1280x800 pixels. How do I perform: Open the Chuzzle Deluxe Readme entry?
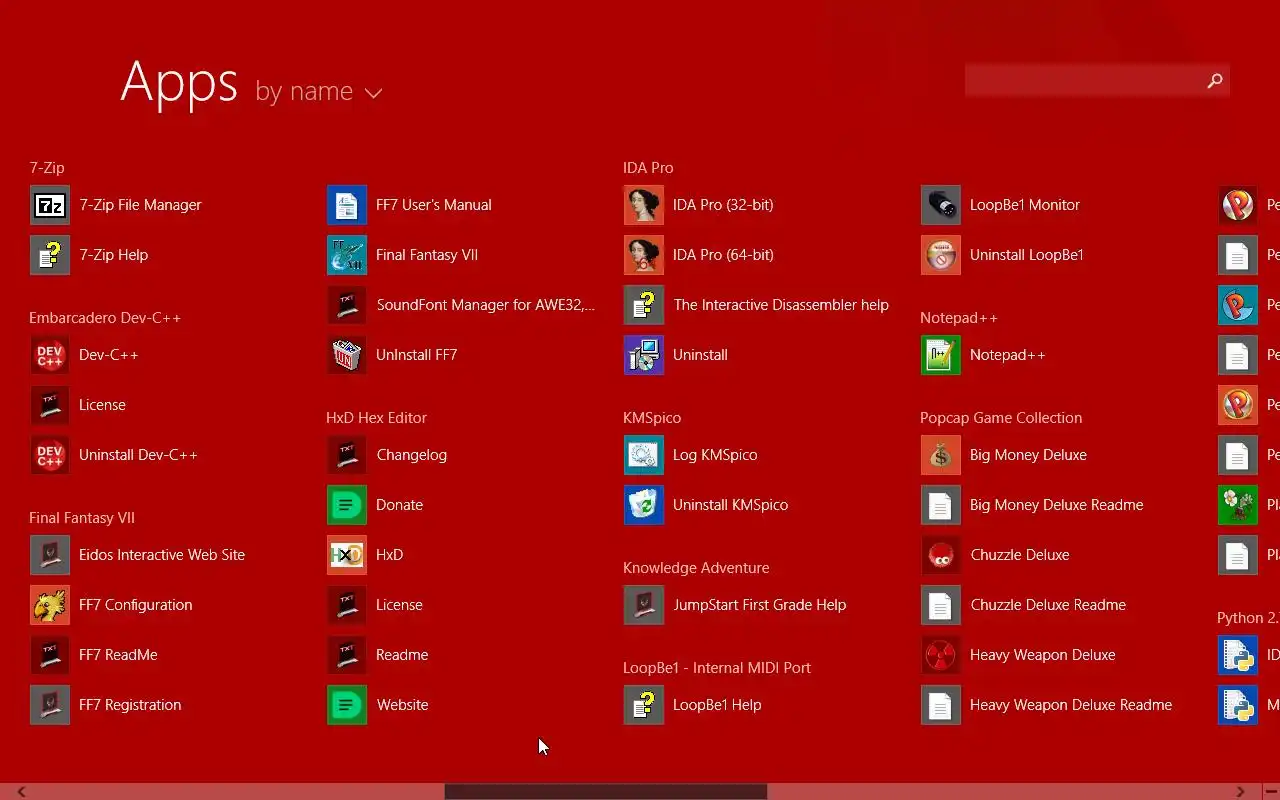(x=1024, y=605)
